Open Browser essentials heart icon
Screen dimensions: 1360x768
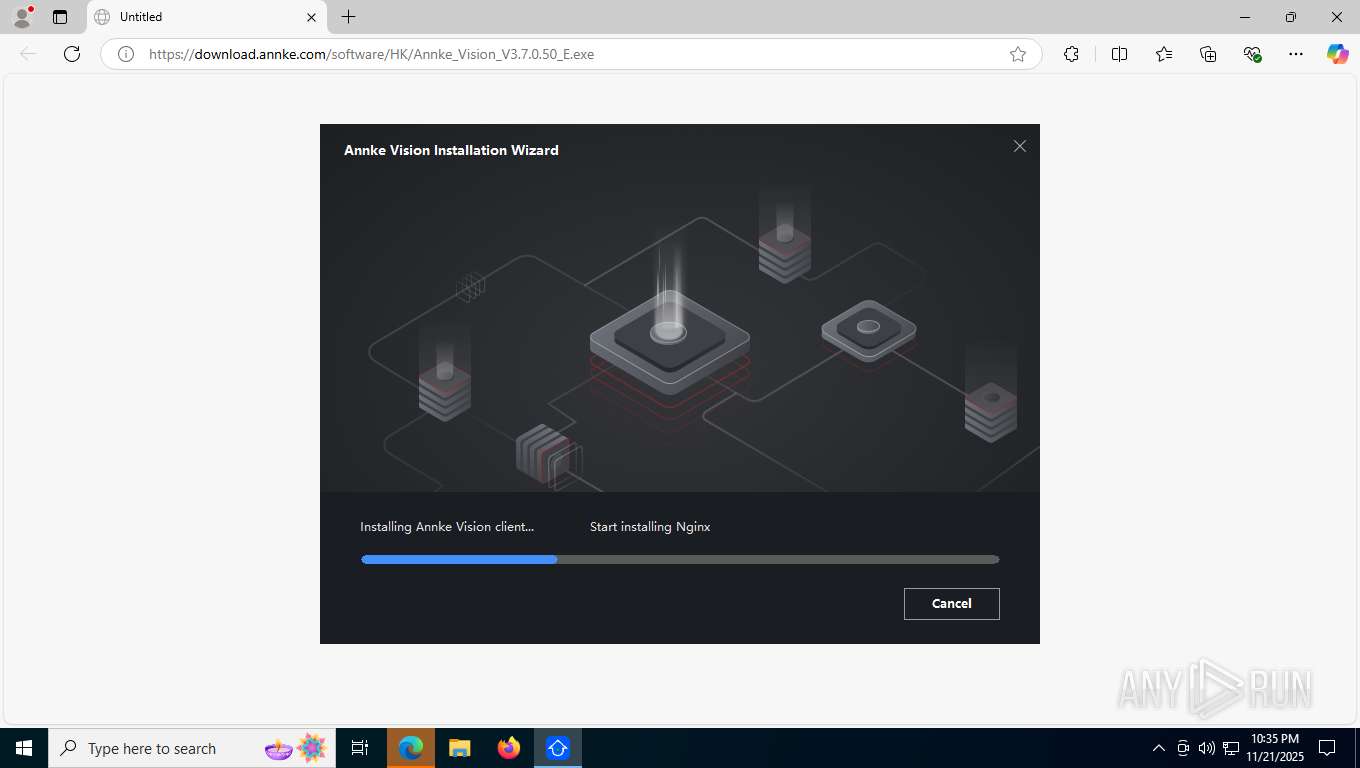(1252, 54)
